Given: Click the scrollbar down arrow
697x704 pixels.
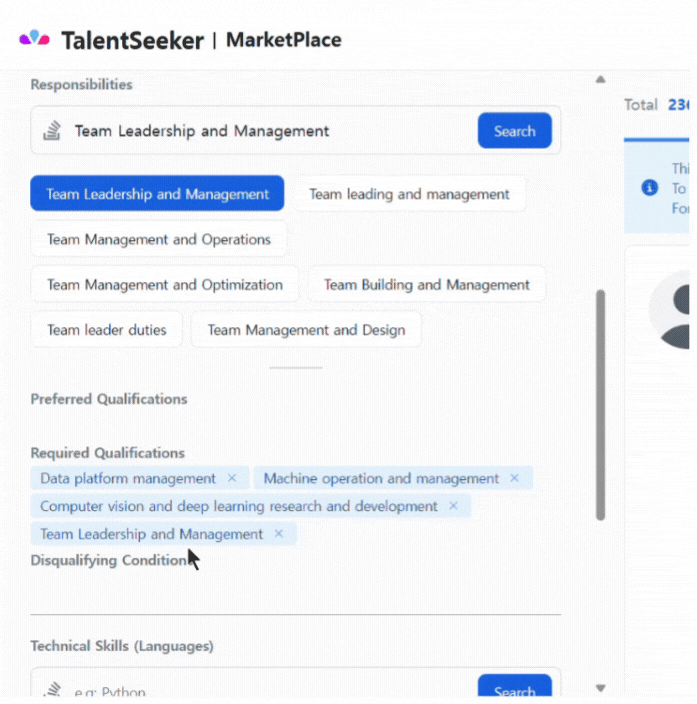Looking at the screenshot, I should point(600,688).
